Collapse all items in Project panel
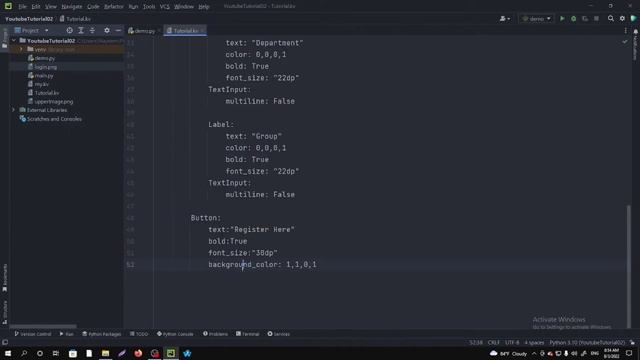640x360 pixels. 92,30
